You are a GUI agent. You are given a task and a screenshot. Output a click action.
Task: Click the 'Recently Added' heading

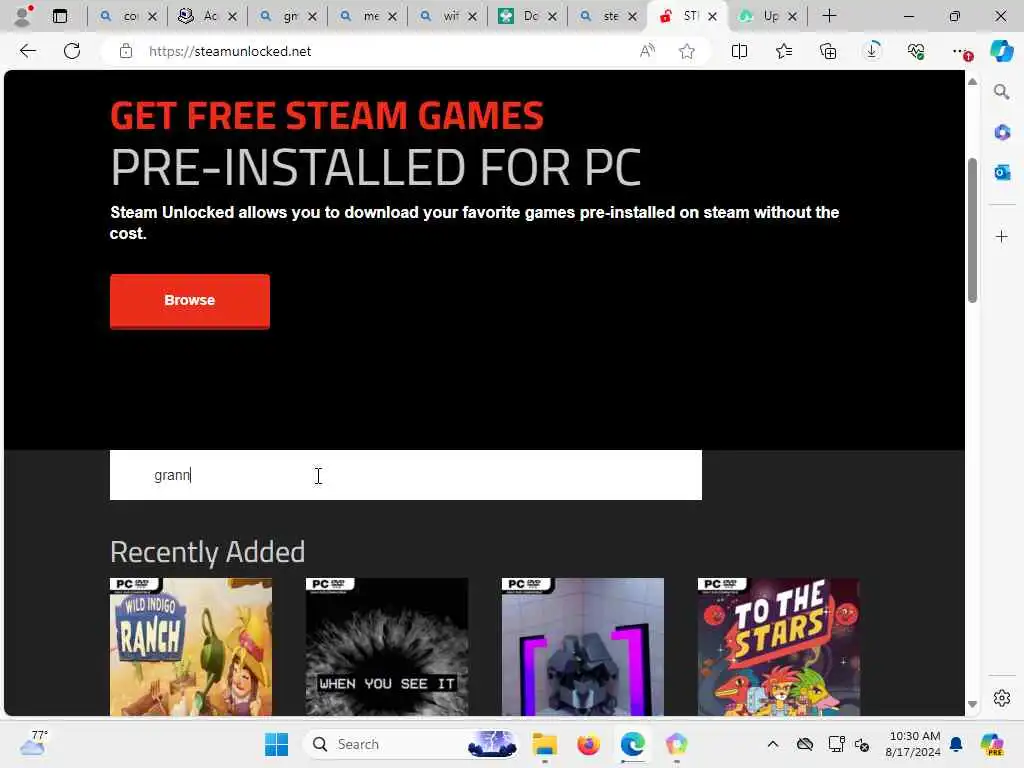pos(208,552)
